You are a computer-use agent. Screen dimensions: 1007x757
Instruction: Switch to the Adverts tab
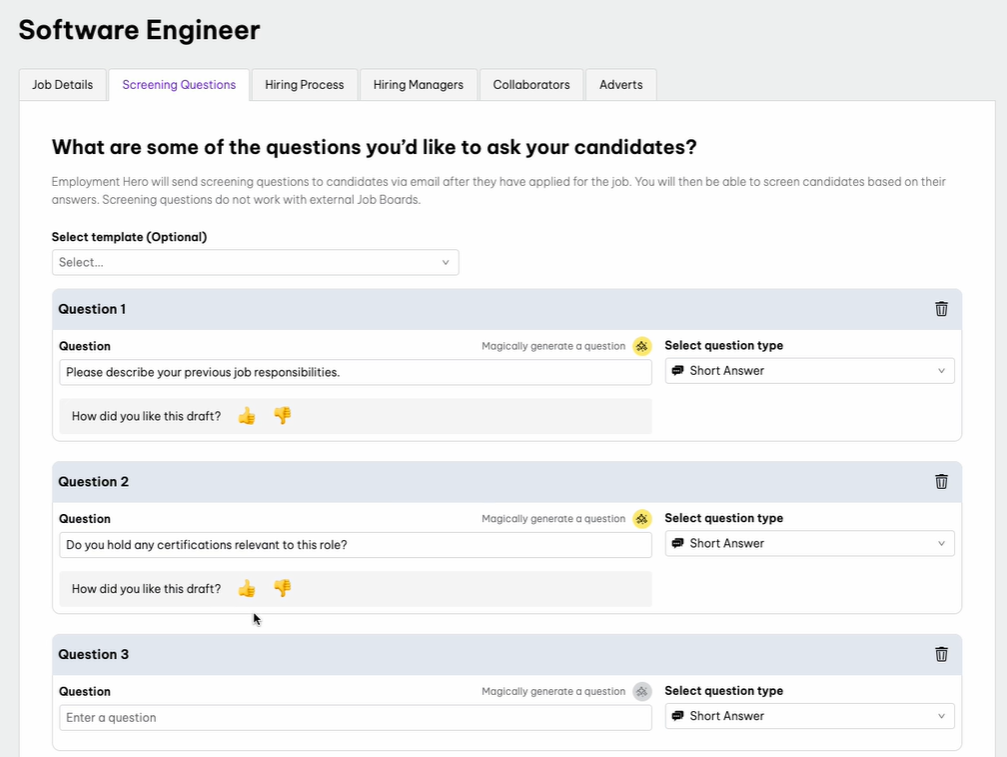coord(621,85)
